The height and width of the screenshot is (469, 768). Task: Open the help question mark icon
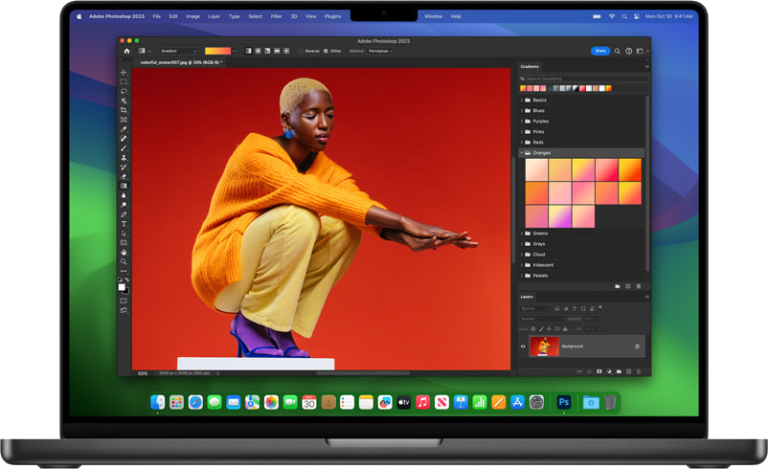[628, 51]
